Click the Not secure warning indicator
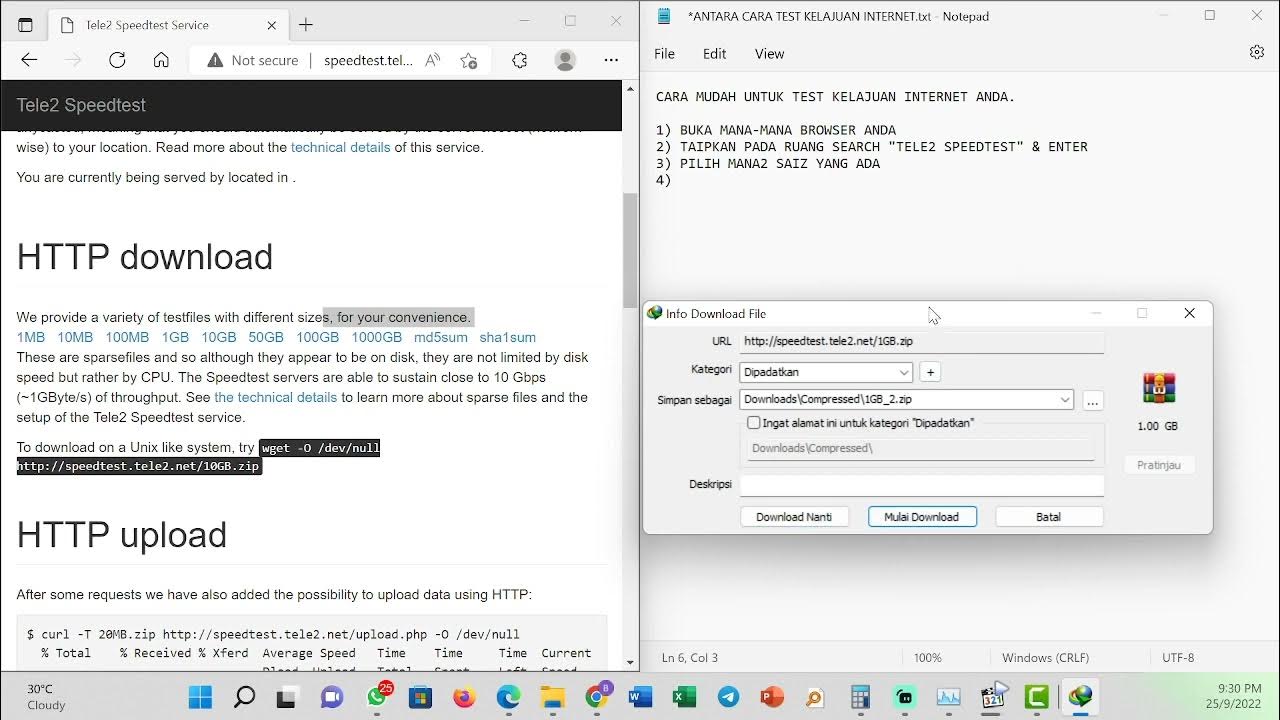The image size is (1280, 720). 253,60
